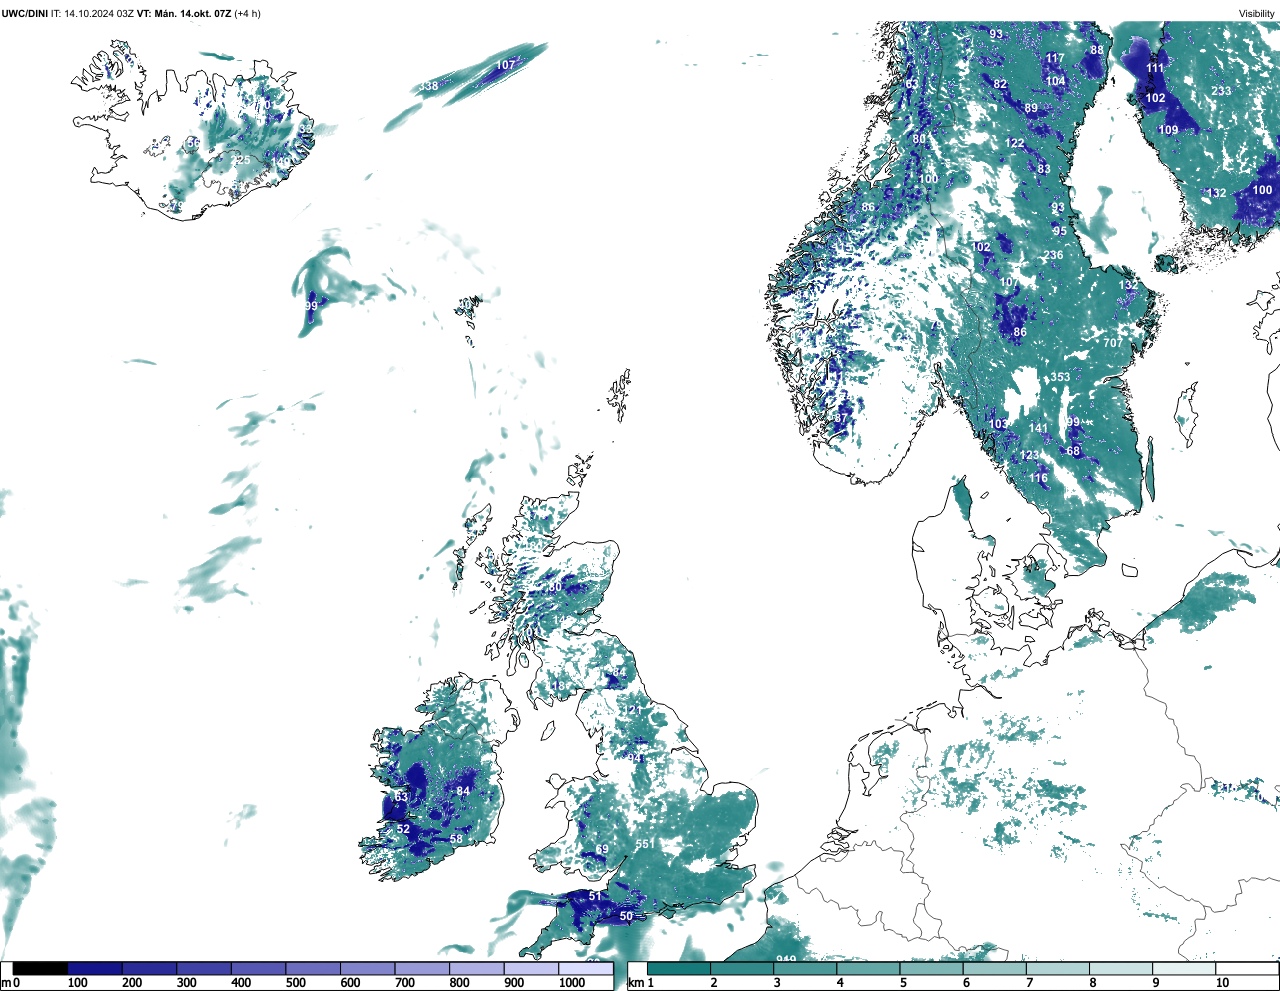1280x991 pixels.
Task: Click the 'Visibility' label at top right
Action: pyautogui.click(x=1257, y=13)
